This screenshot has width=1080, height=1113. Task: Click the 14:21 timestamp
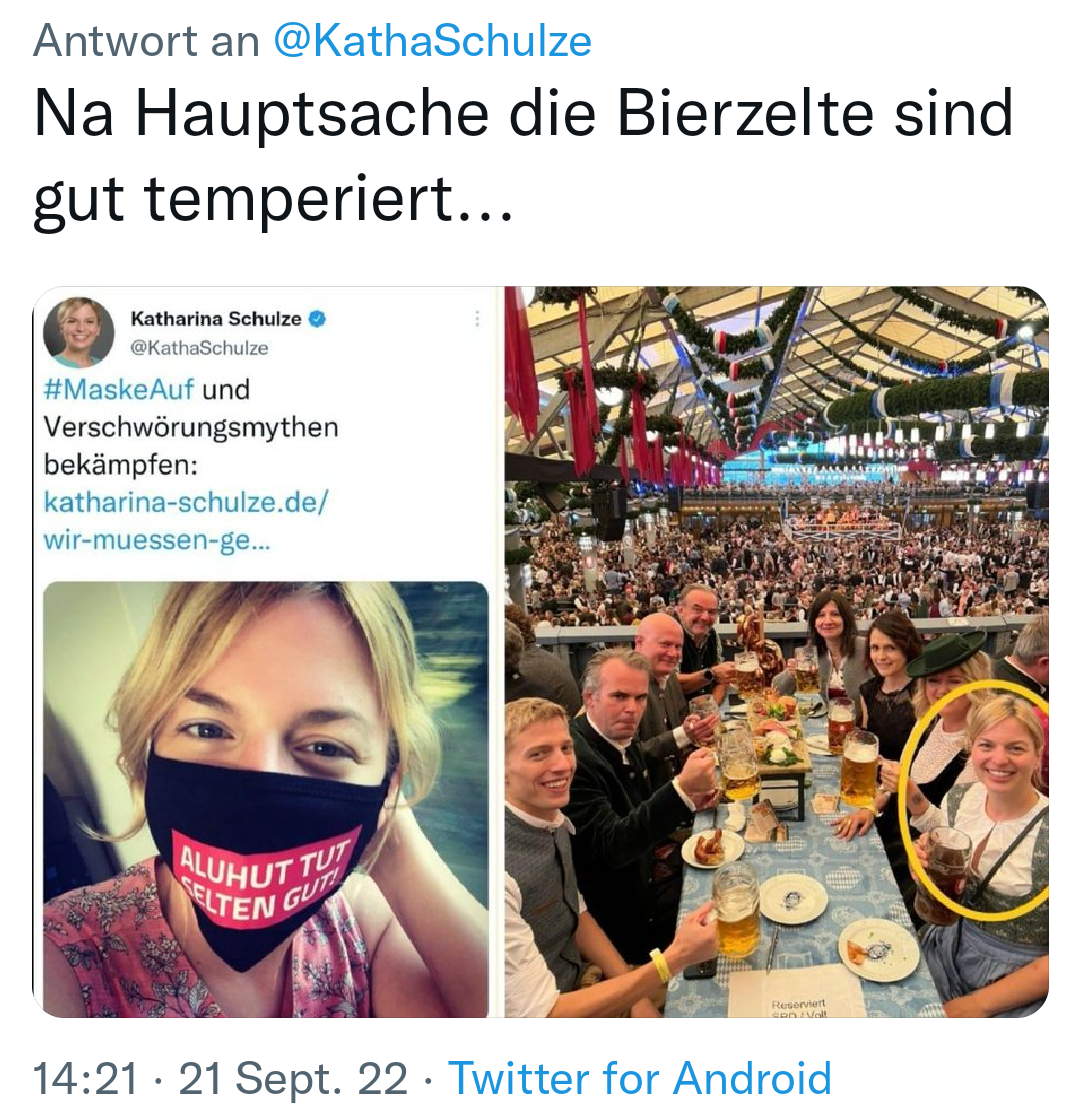85,1079
